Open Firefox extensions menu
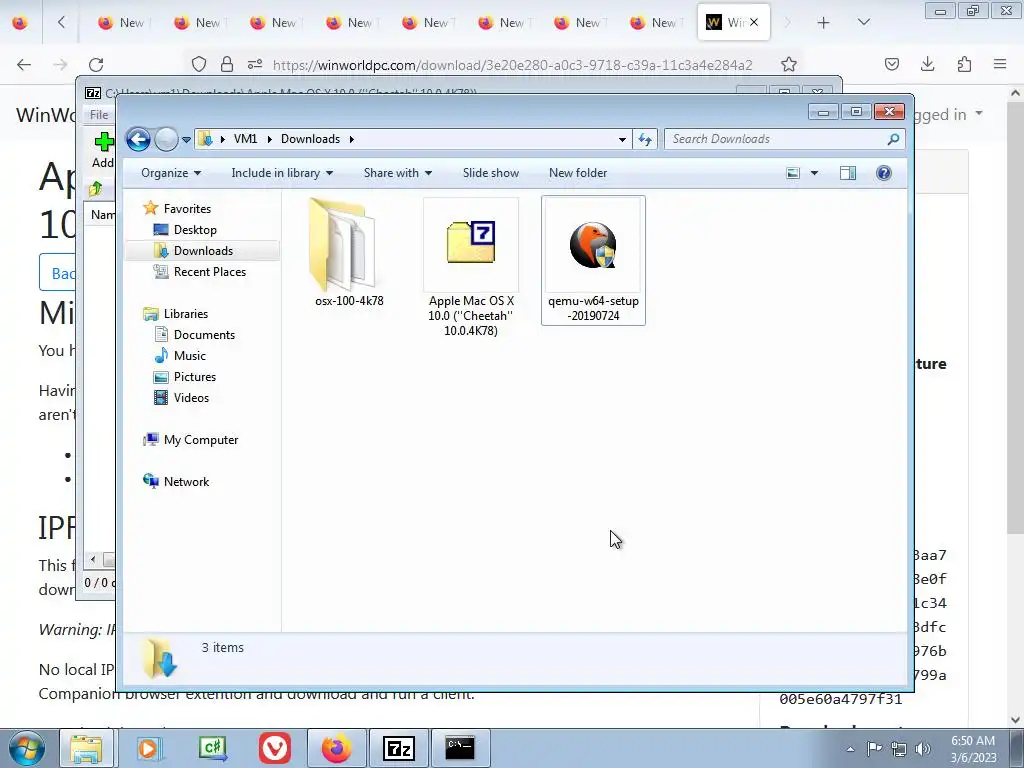The width and height of the screenshot is (1024, 768). pos(964,64)
